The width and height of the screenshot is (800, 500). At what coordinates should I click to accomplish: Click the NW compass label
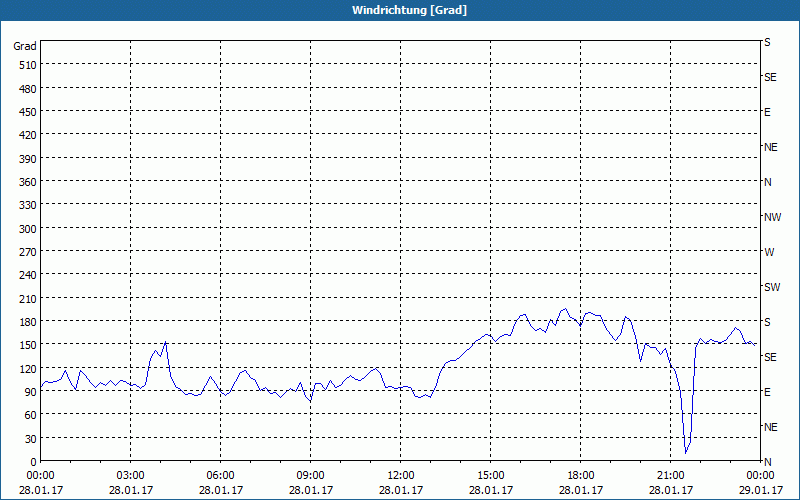[772, 217]
